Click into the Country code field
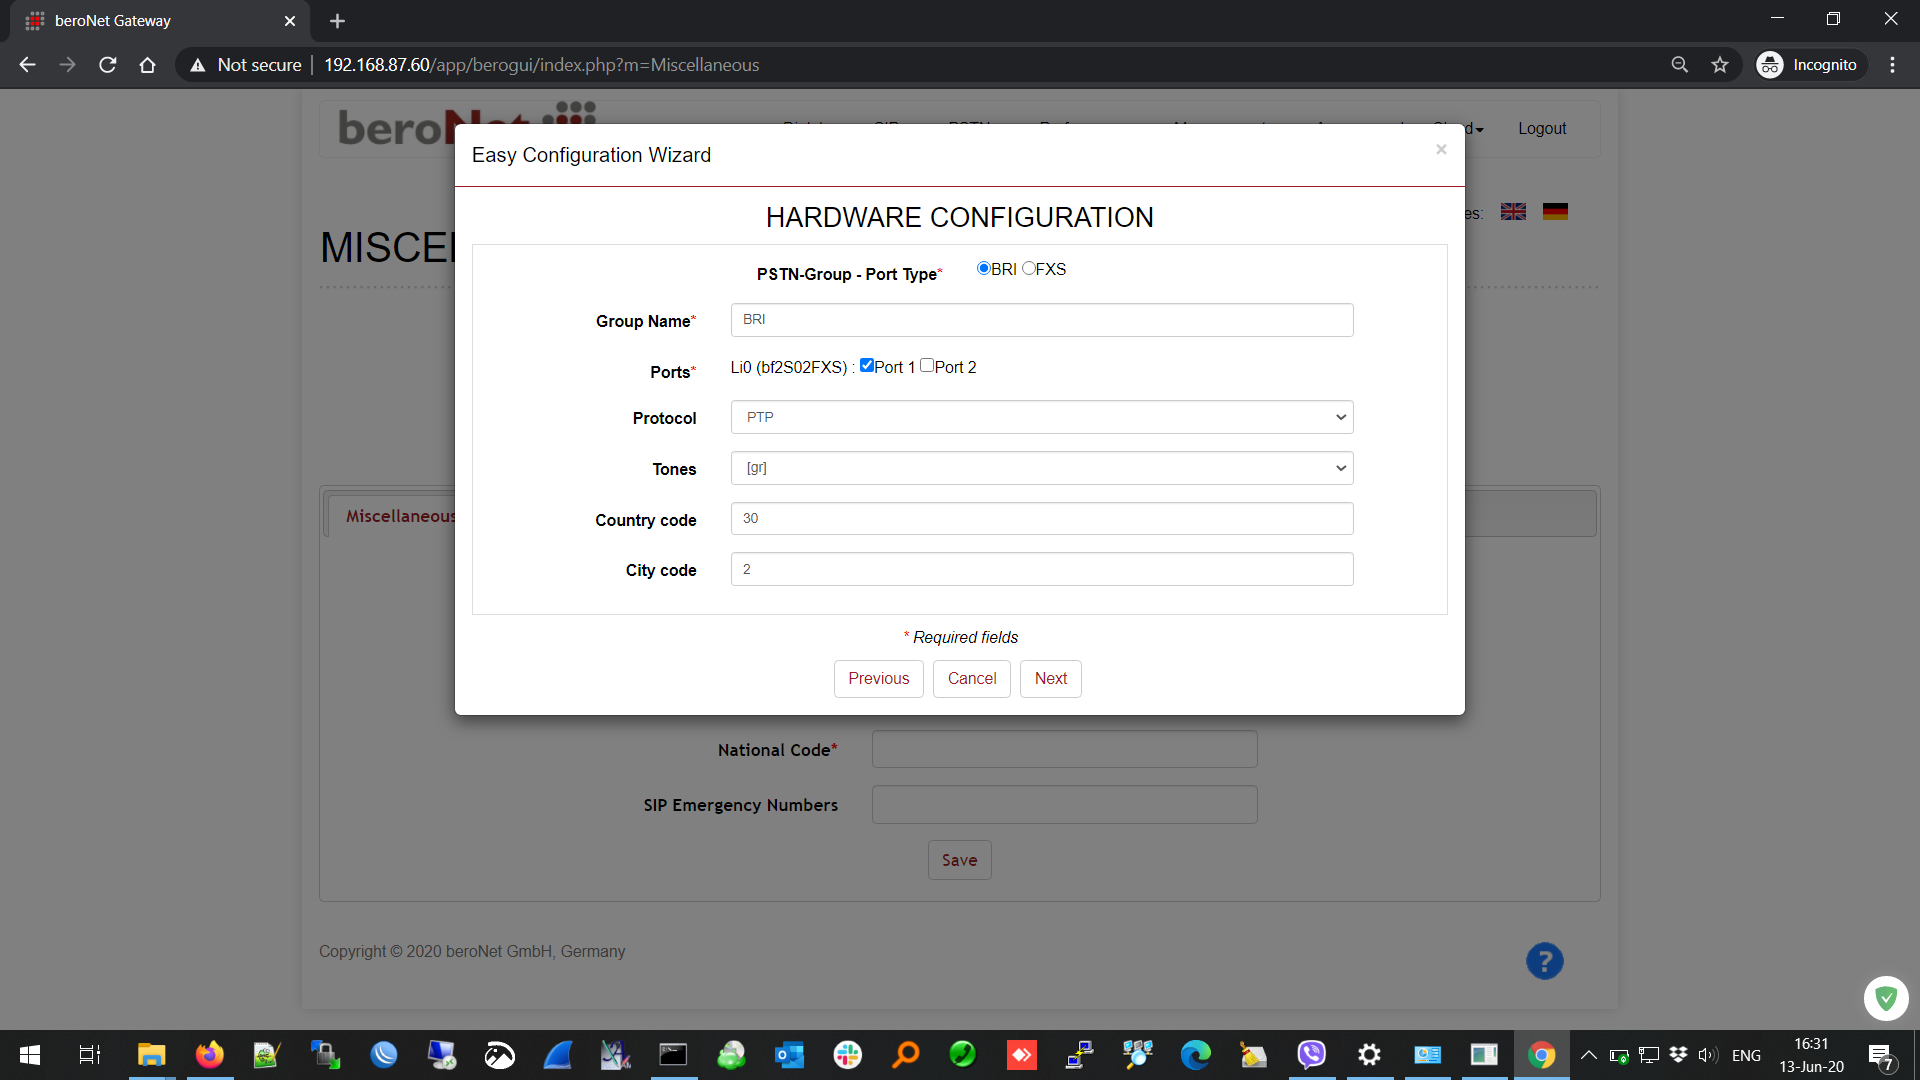This screenshot has width=1920, height=1080. [1041, 518]
